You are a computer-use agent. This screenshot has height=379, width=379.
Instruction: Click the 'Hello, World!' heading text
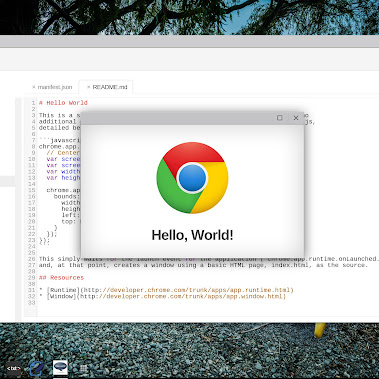[x=192, y=235]
